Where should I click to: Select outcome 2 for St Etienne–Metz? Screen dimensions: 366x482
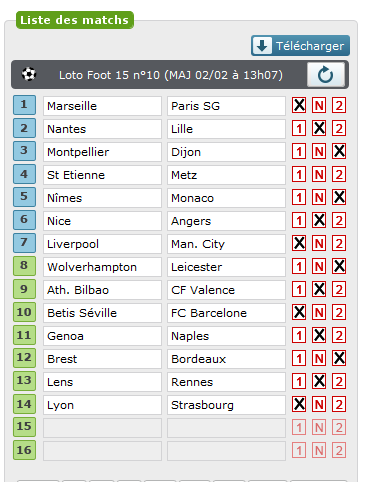[339, 175]
